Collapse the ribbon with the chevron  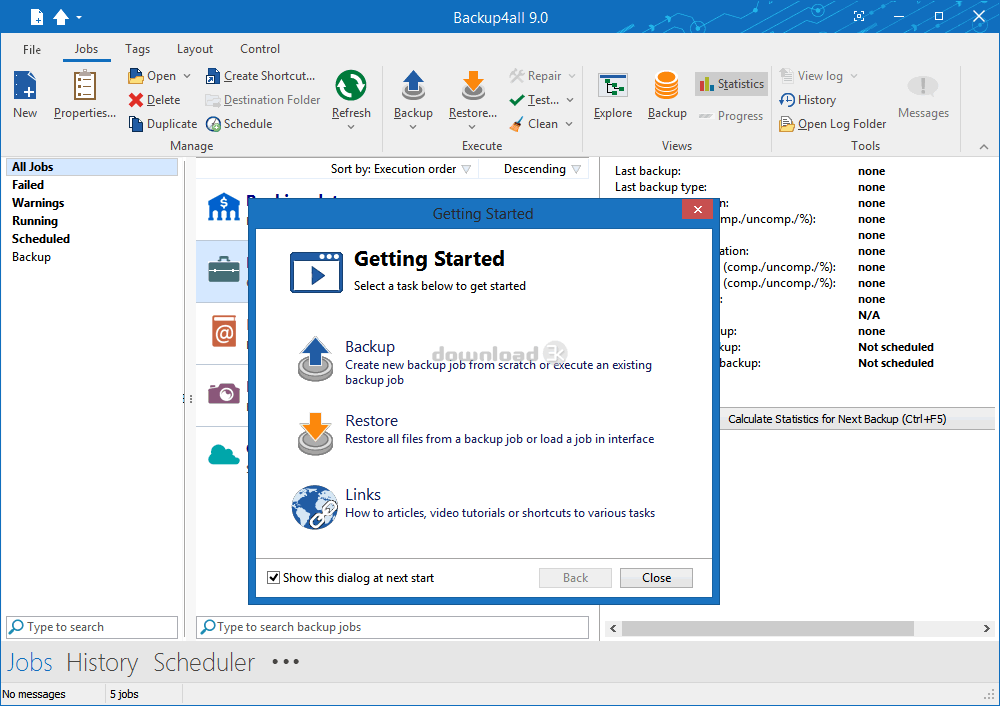pos(984,147)
